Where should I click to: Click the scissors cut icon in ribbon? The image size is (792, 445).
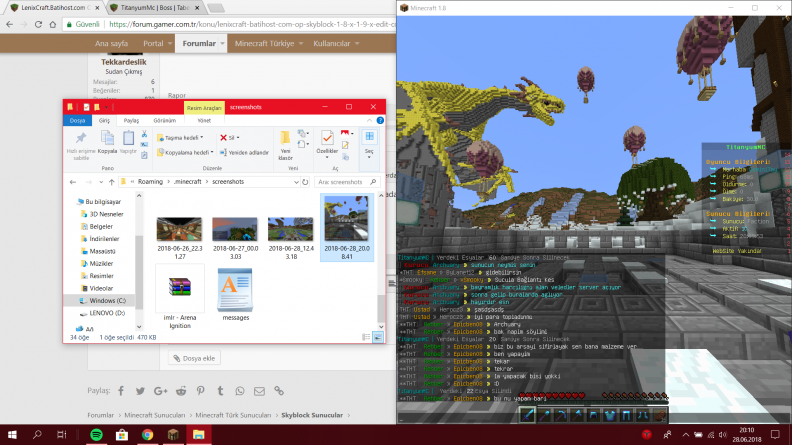(x=144, y=134)
